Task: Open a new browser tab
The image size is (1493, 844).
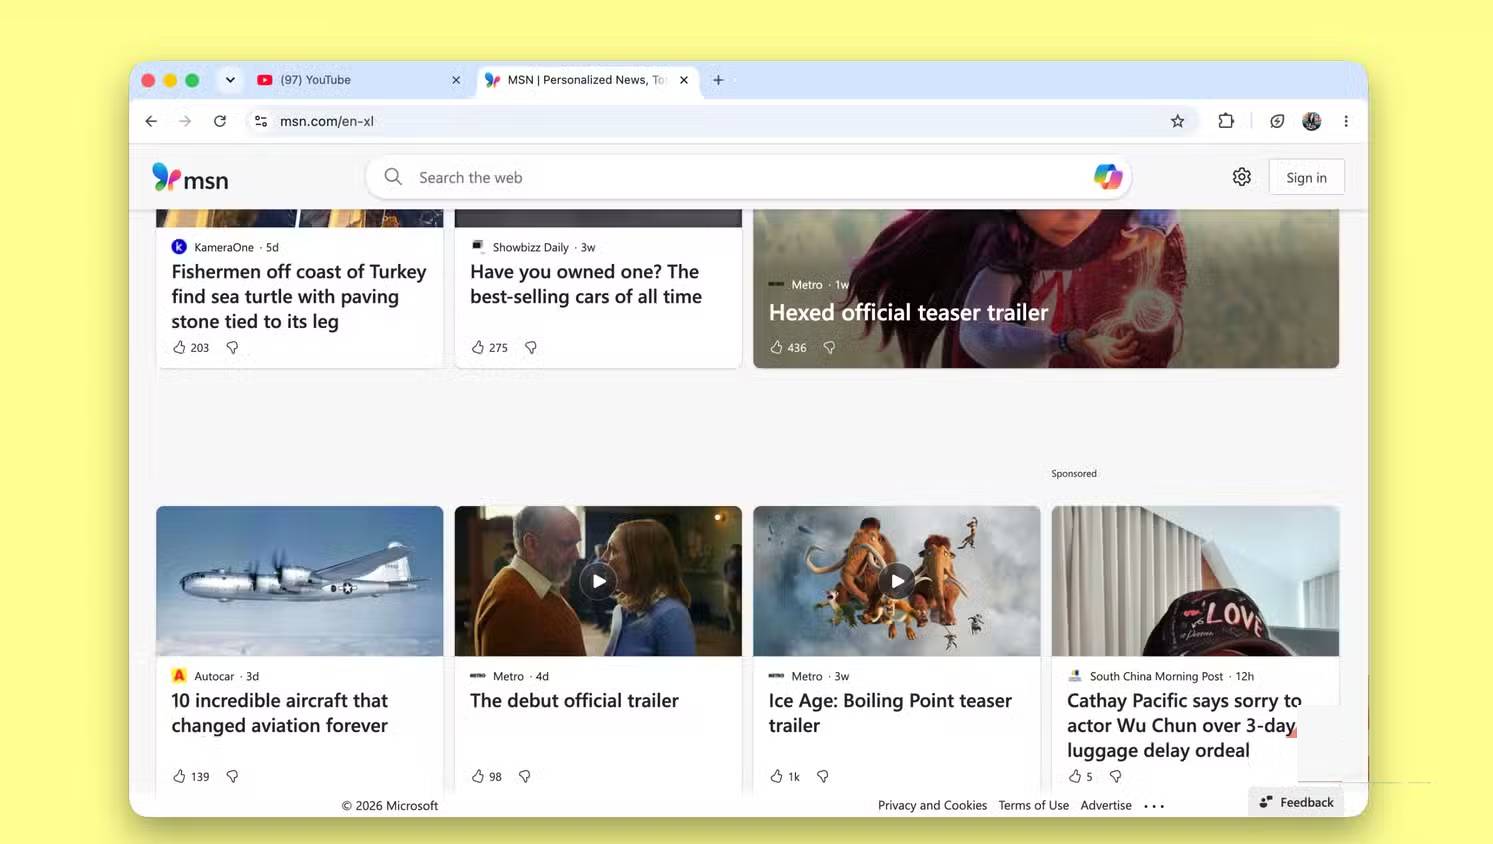Action: [x=718, y=80]
